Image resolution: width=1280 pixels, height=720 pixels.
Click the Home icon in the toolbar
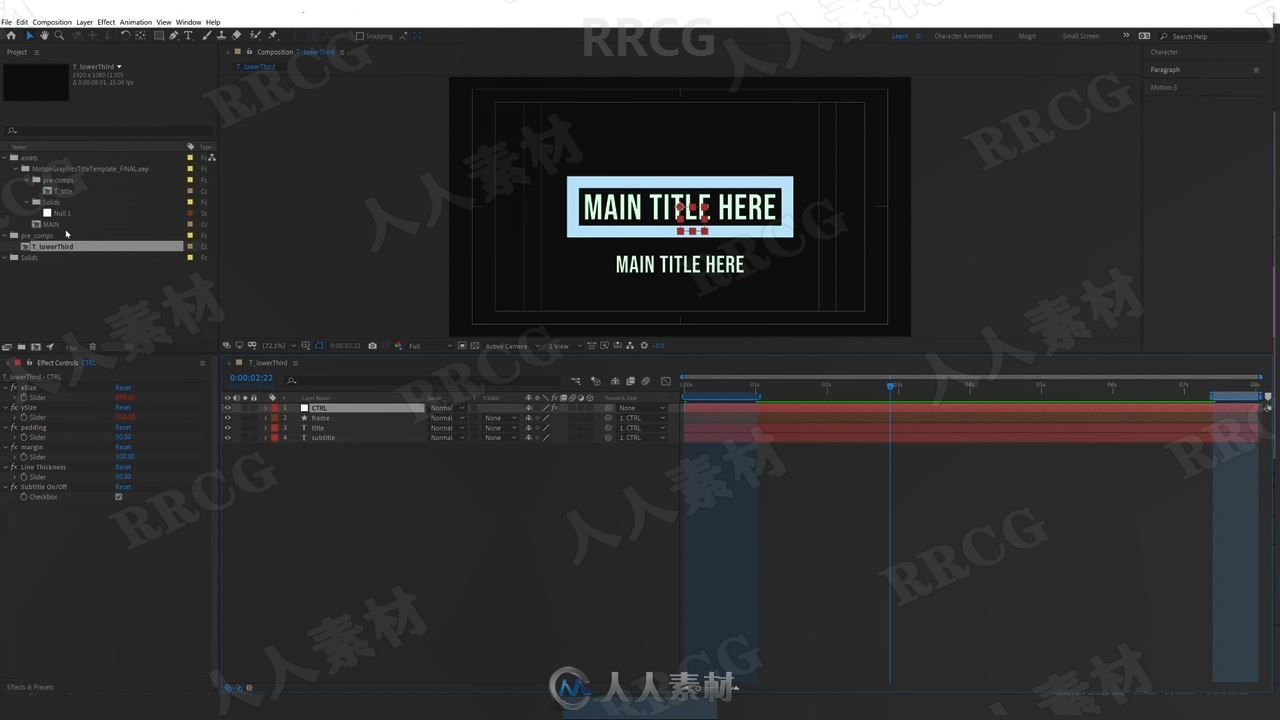pos(11,35)
